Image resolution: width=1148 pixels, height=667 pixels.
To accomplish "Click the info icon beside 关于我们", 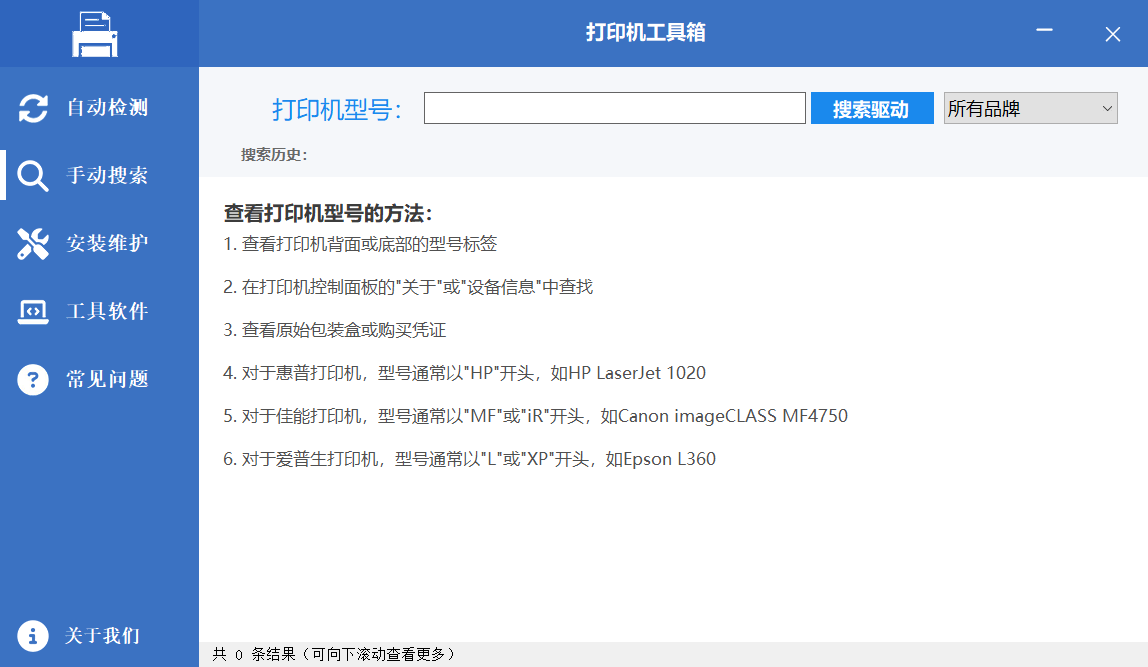I will pos(32,635).
